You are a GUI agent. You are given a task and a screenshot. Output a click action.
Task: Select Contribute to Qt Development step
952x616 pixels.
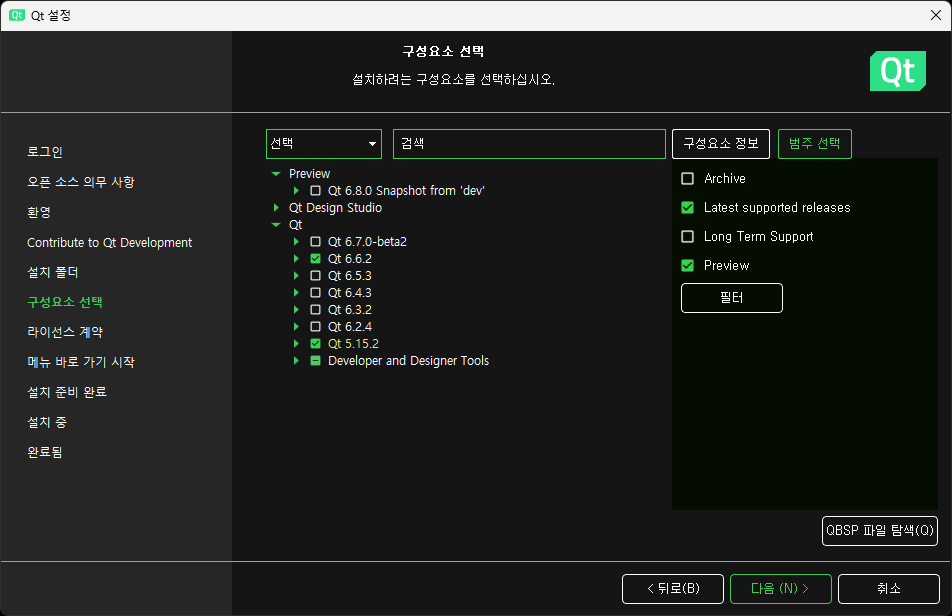110,243
